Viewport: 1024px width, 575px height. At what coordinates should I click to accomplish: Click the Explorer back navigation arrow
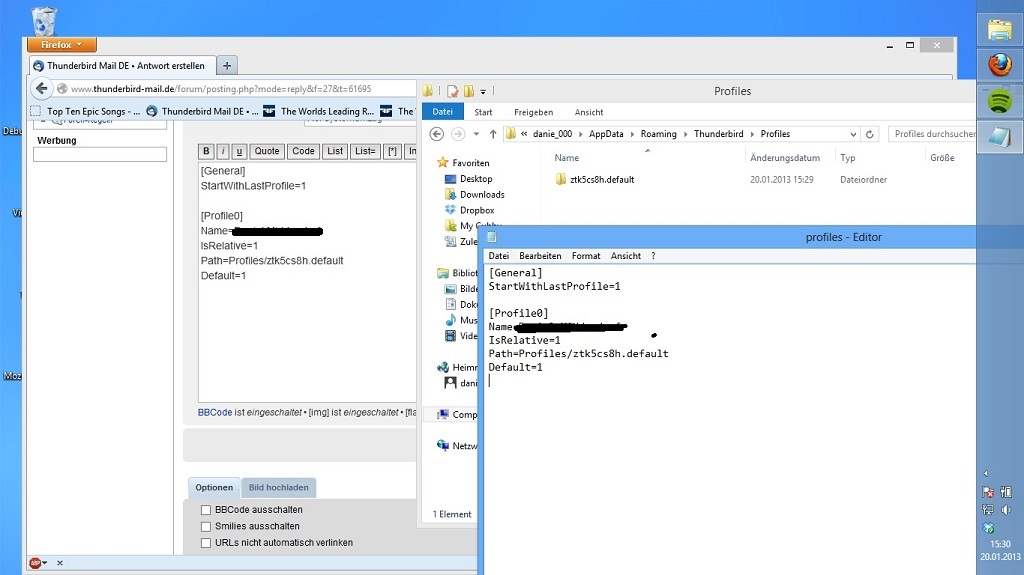point(437,134)
